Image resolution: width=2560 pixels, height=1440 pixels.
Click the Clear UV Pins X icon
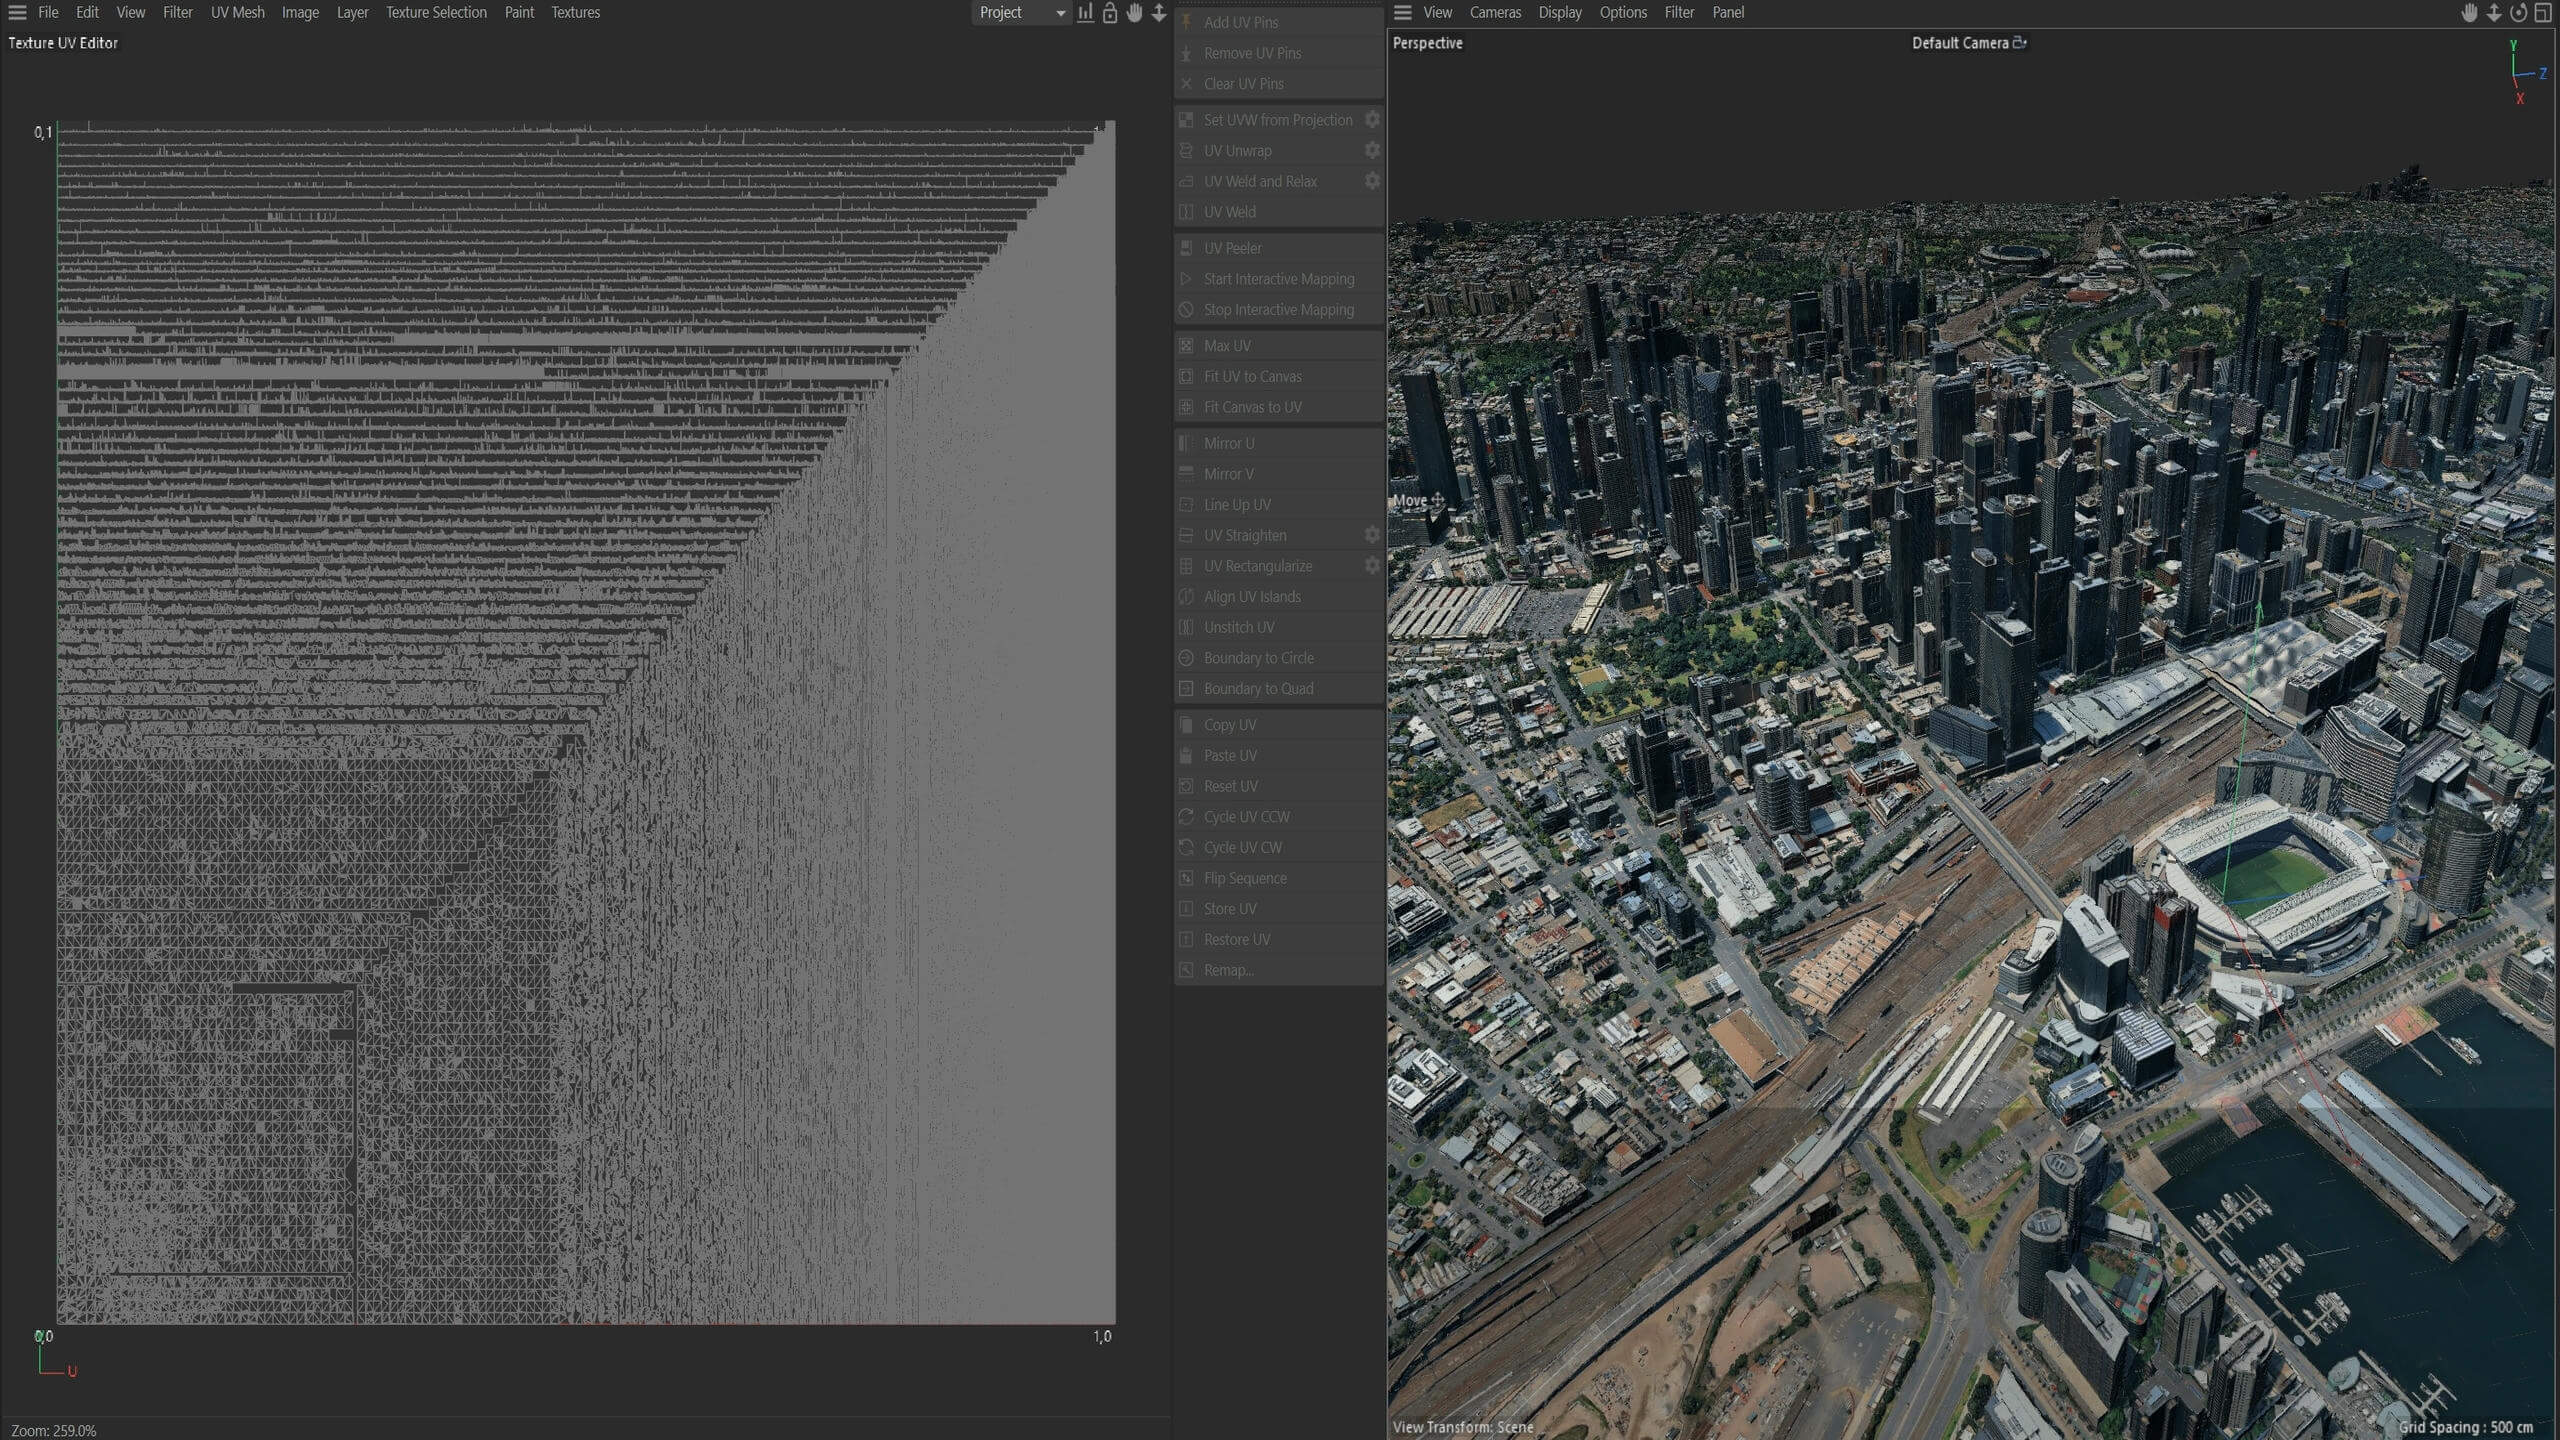[1186, 84]
